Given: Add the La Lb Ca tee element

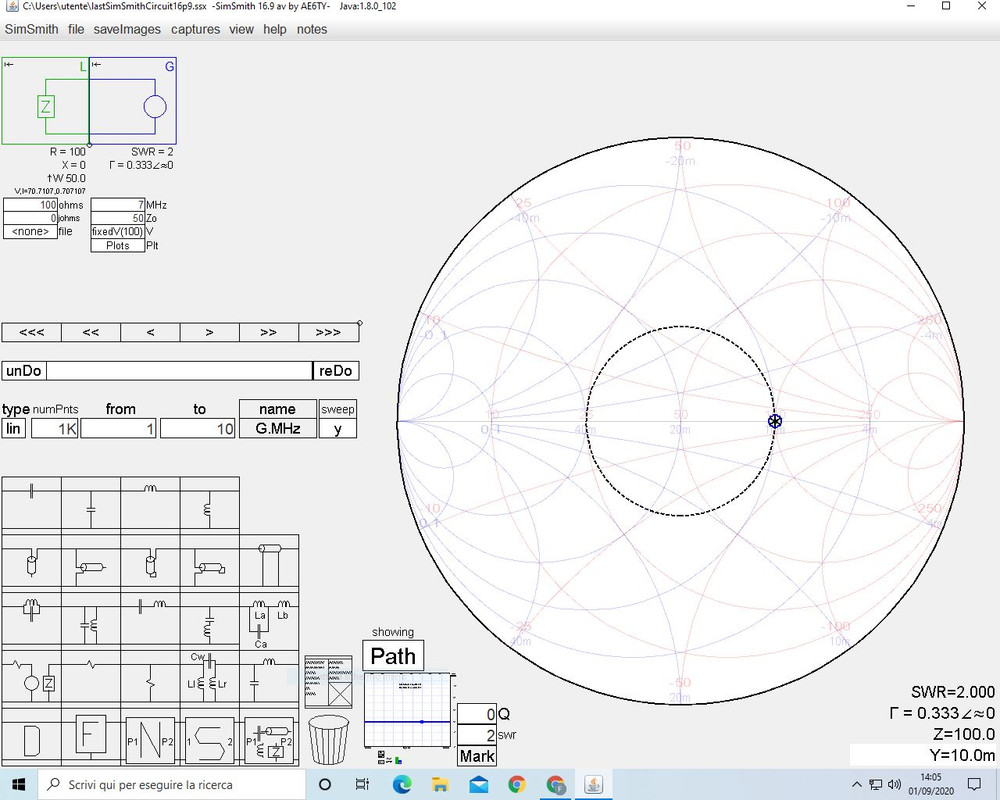Looking at the screenshot, I should click(x=269, y=620).
